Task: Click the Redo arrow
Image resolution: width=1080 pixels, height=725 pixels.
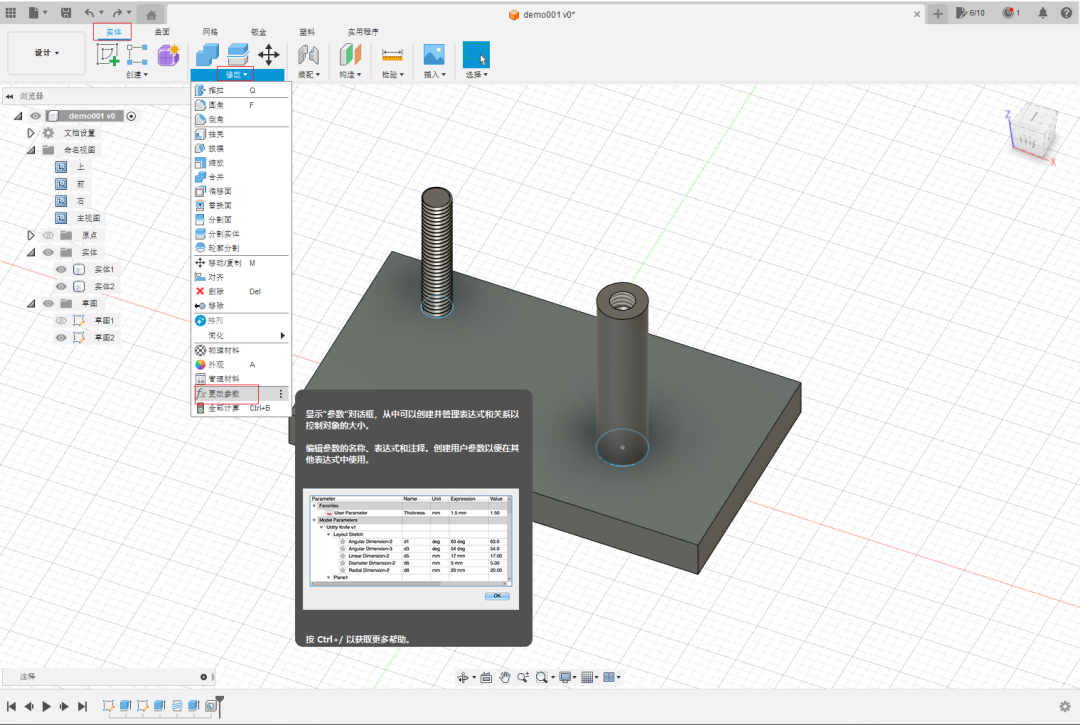Action: point(117,12)
